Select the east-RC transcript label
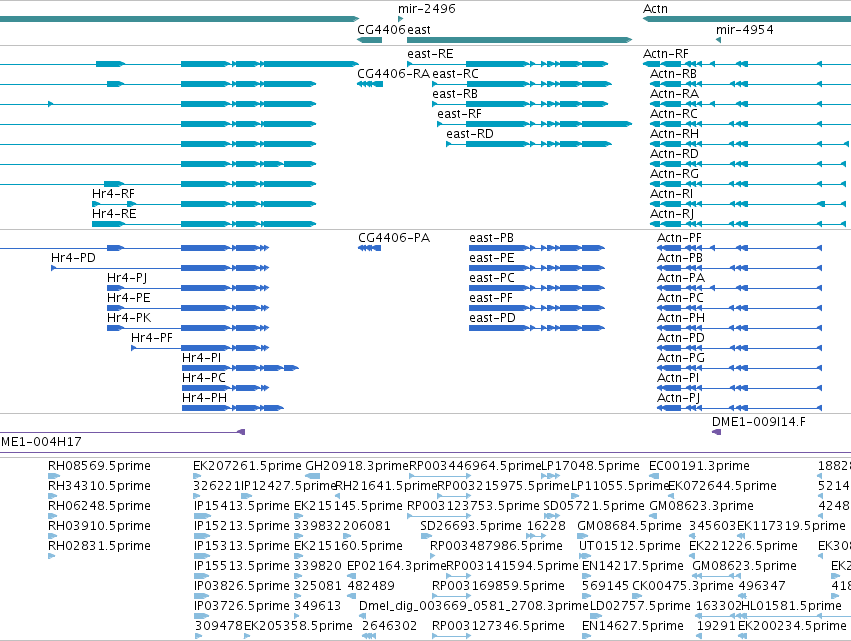This screenshot has height=641, width=851. coord(455,74)
